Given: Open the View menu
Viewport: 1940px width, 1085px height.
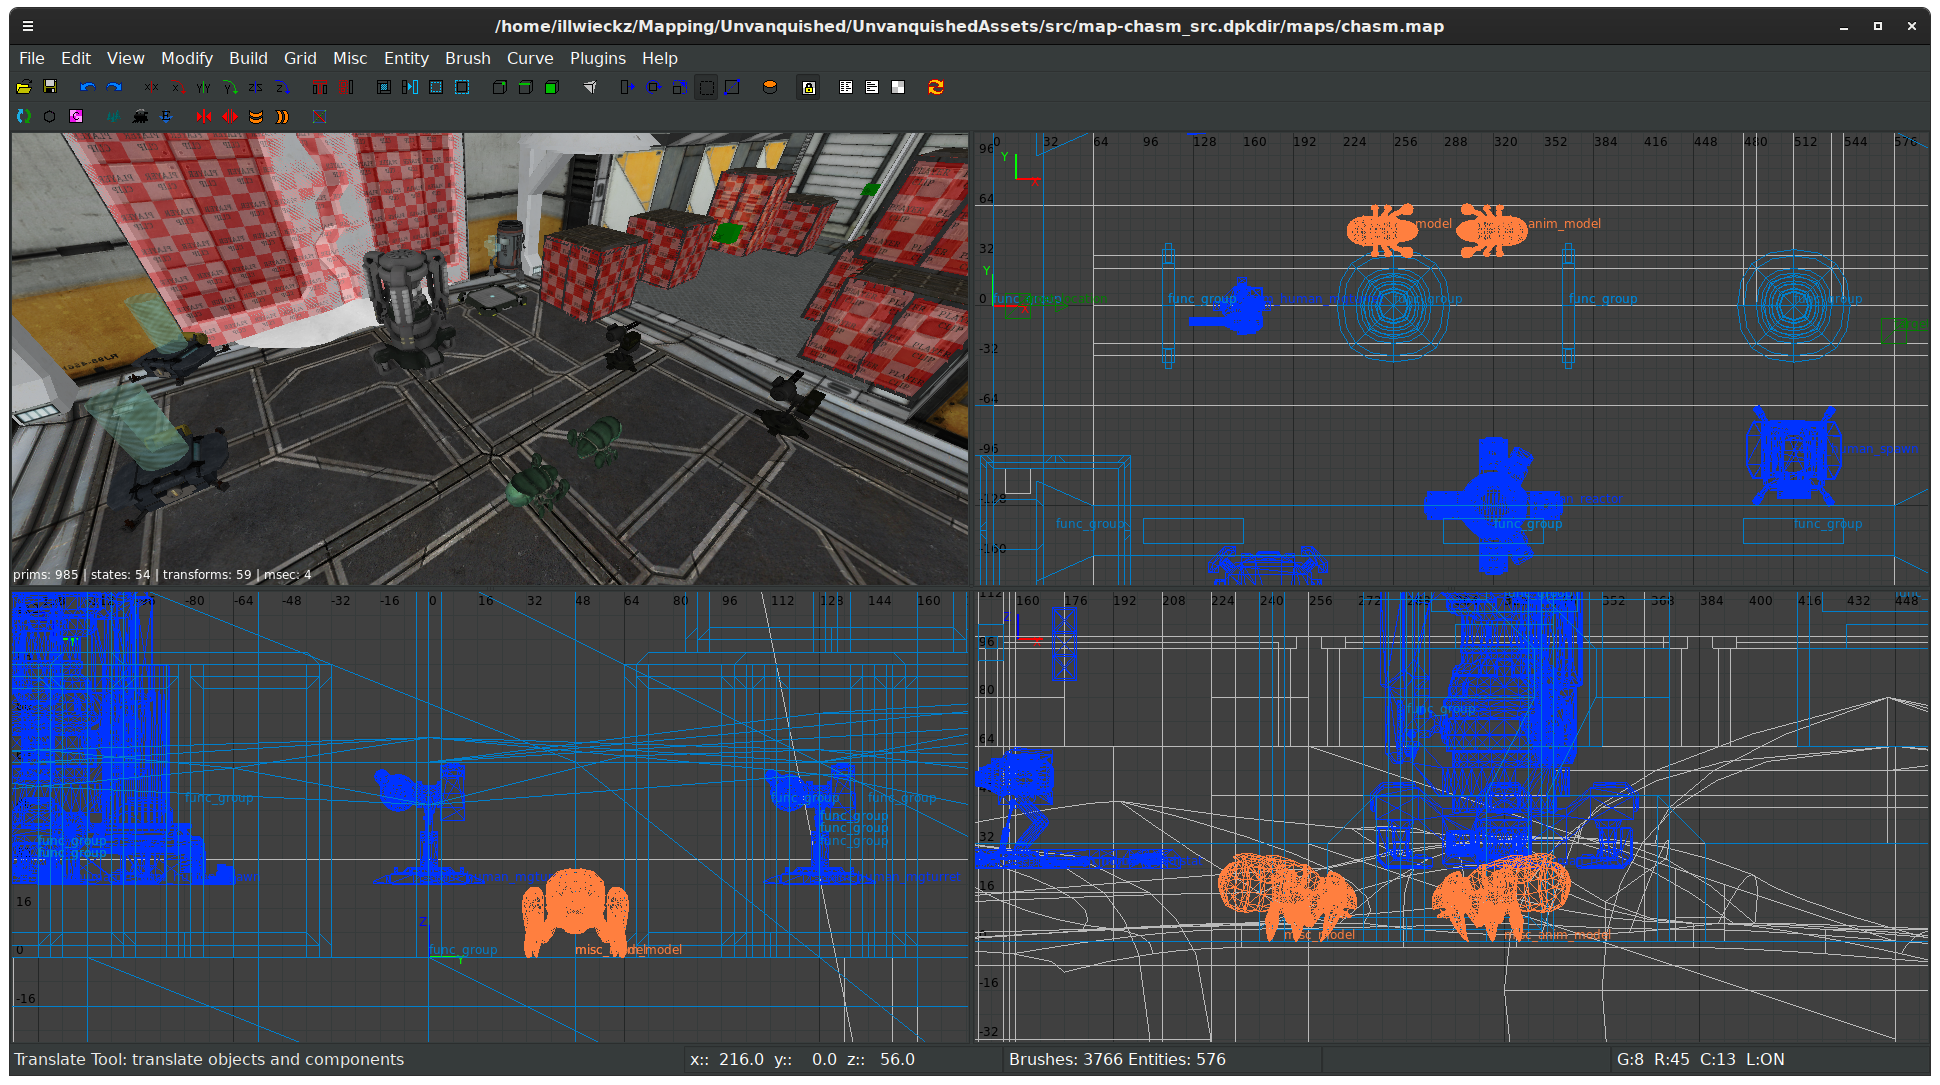Looking at the screenshot, I should (126, 58).
